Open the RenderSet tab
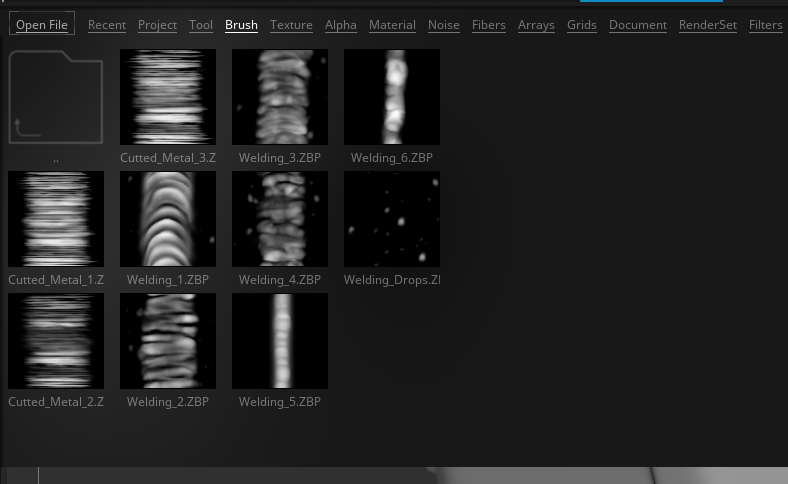Image resolution: width=788 pixels, height=484 pixels. pos(708,25)
